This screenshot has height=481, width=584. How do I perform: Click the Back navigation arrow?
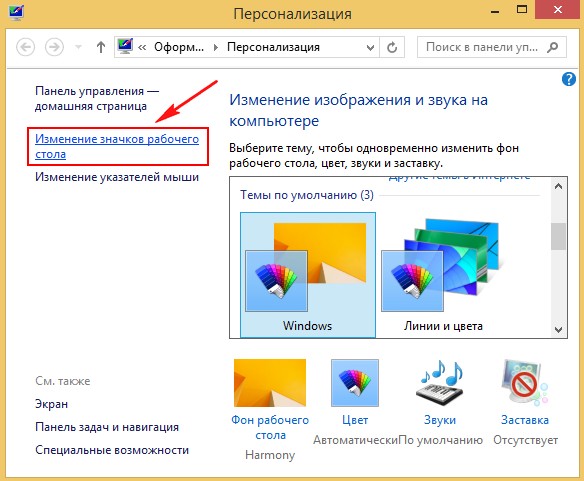click(x=26, y=47)
